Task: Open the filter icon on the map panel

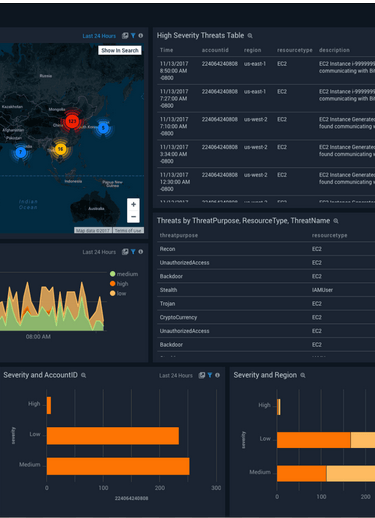Action: pyautogui.click(x=133, y=36)
